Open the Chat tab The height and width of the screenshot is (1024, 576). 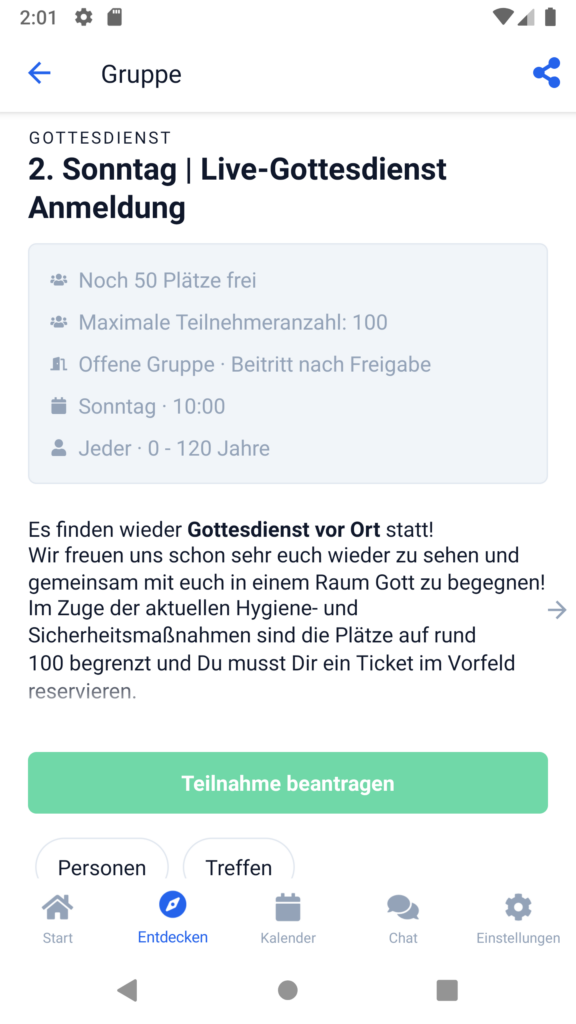pos(403,920)
